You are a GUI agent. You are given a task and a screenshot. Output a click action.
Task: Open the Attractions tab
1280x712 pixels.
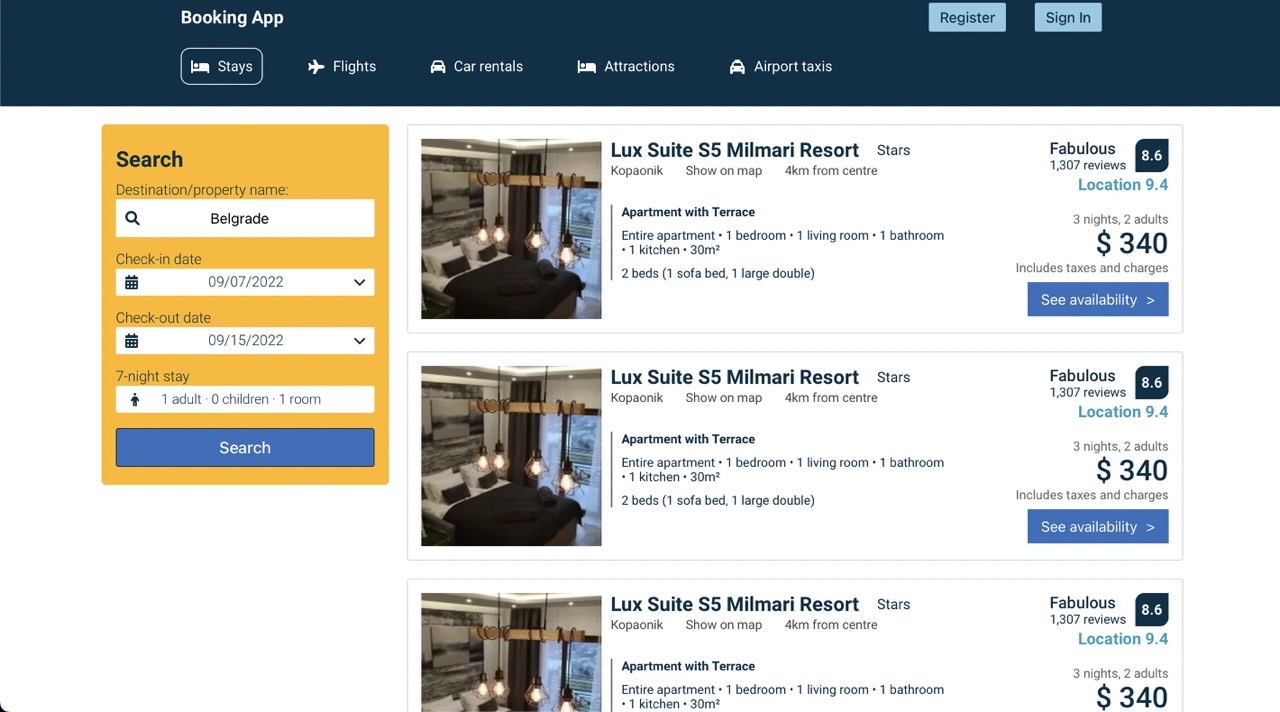(626, 67)
